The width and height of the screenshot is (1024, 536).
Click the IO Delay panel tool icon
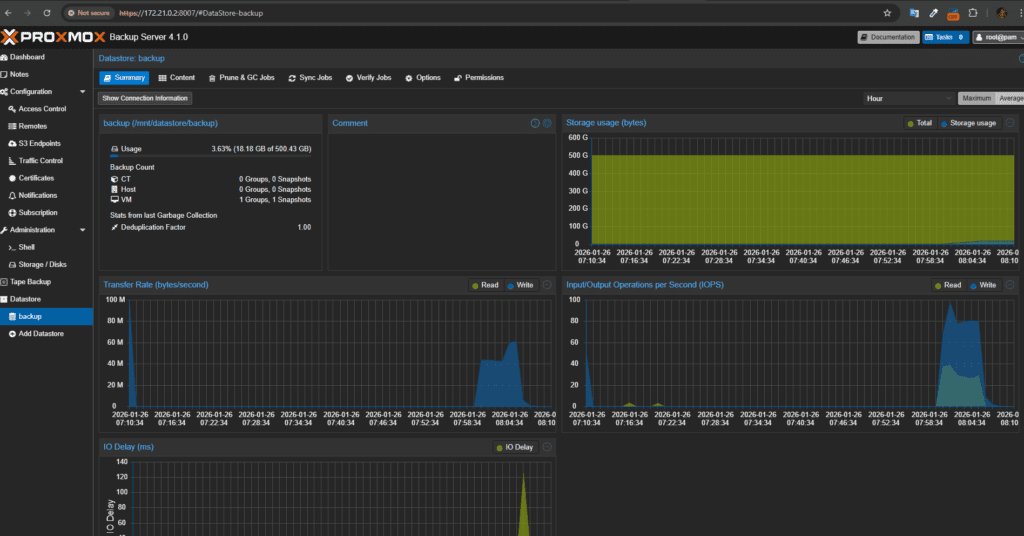[547, 447]
